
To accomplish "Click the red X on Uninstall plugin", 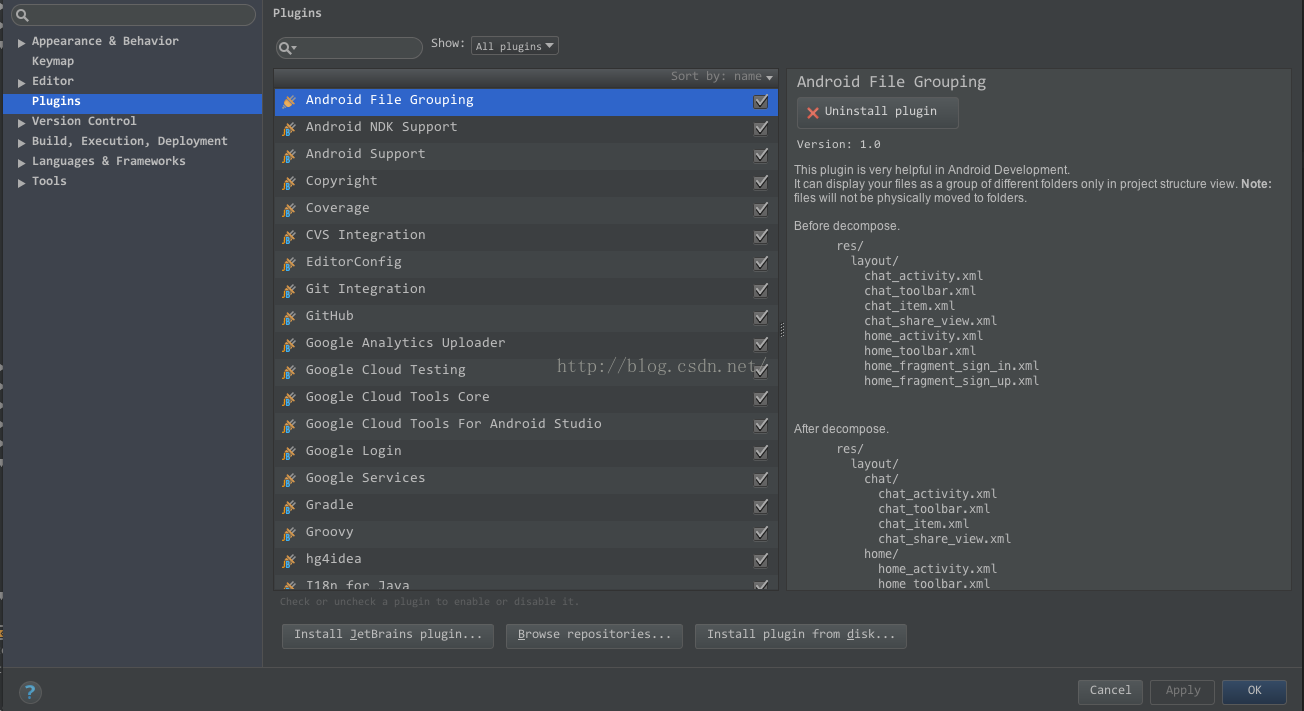I will [x=813, y=113].
